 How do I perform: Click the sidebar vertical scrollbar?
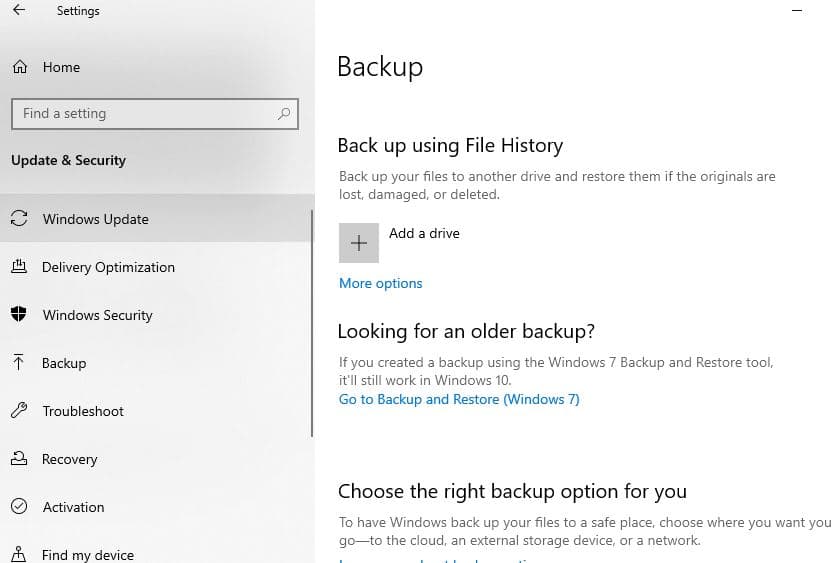[313, 320]
